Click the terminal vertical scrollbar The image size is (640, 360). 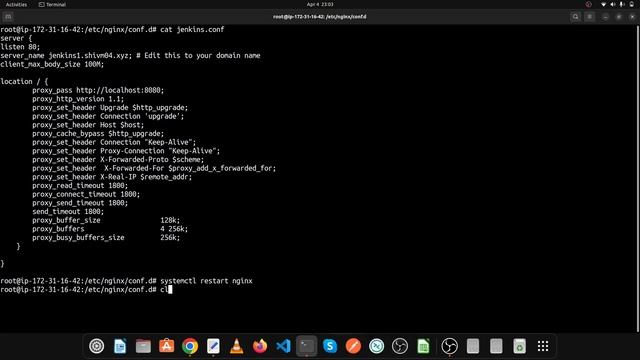[x=638, y=179]
